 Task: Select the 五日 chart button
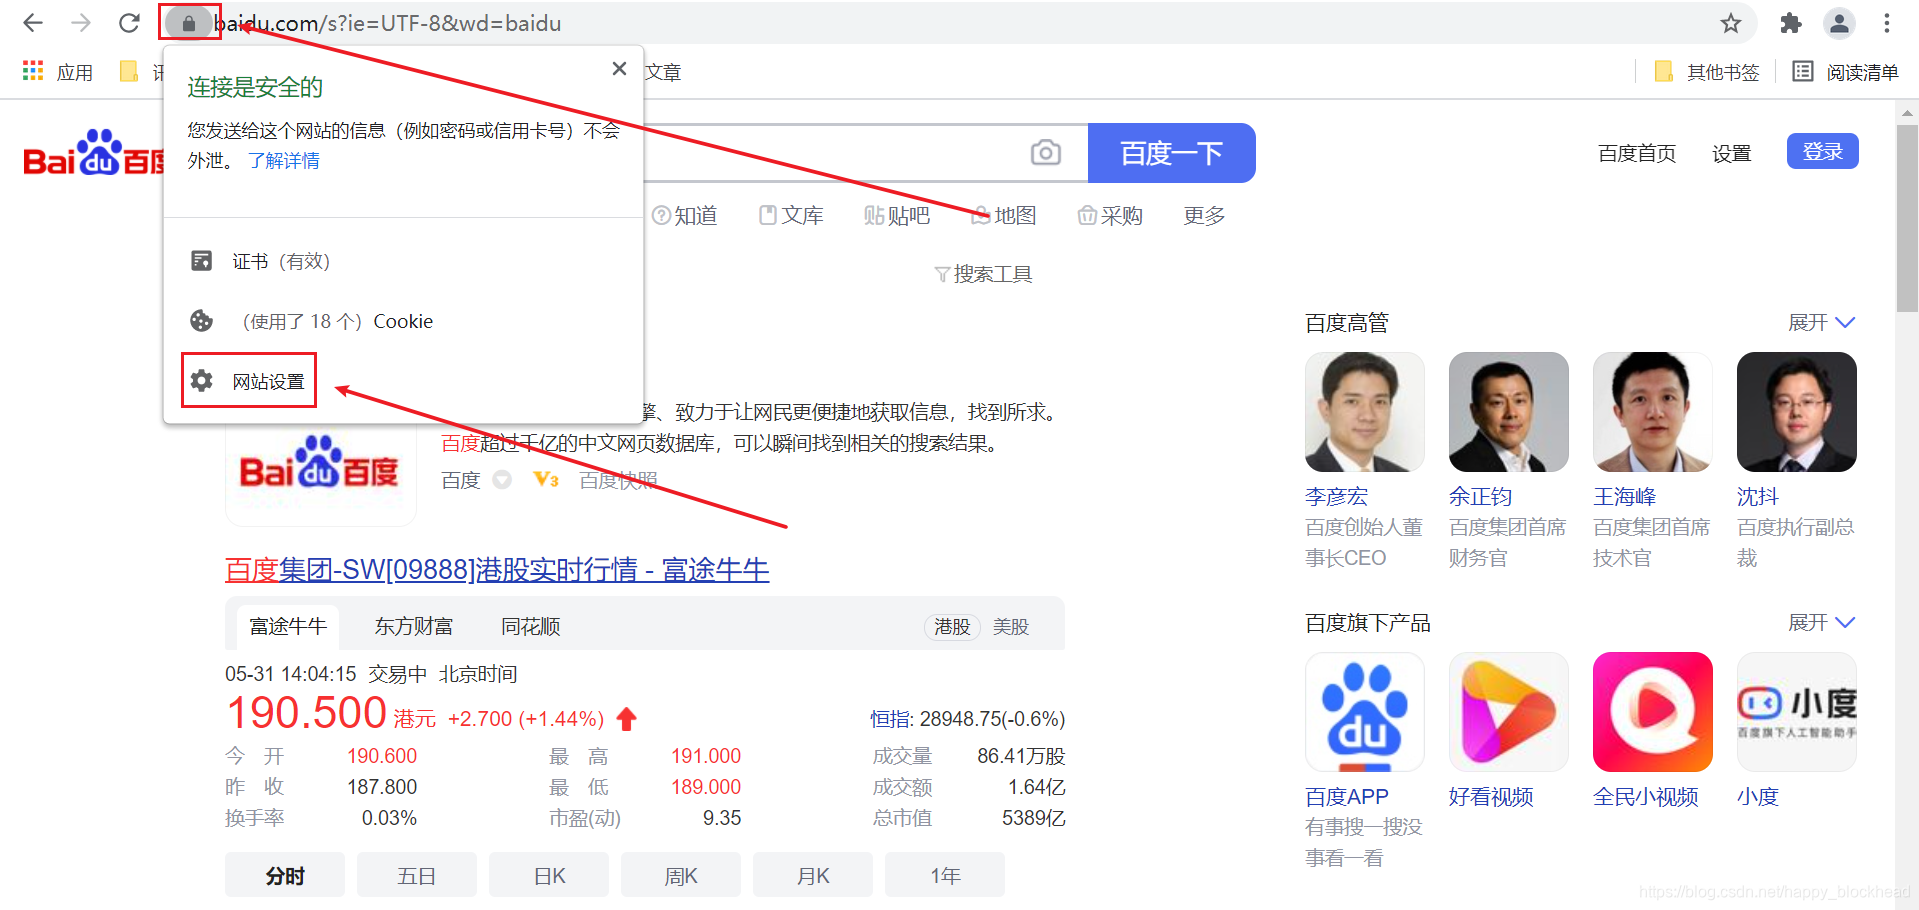tap(417, 875)
